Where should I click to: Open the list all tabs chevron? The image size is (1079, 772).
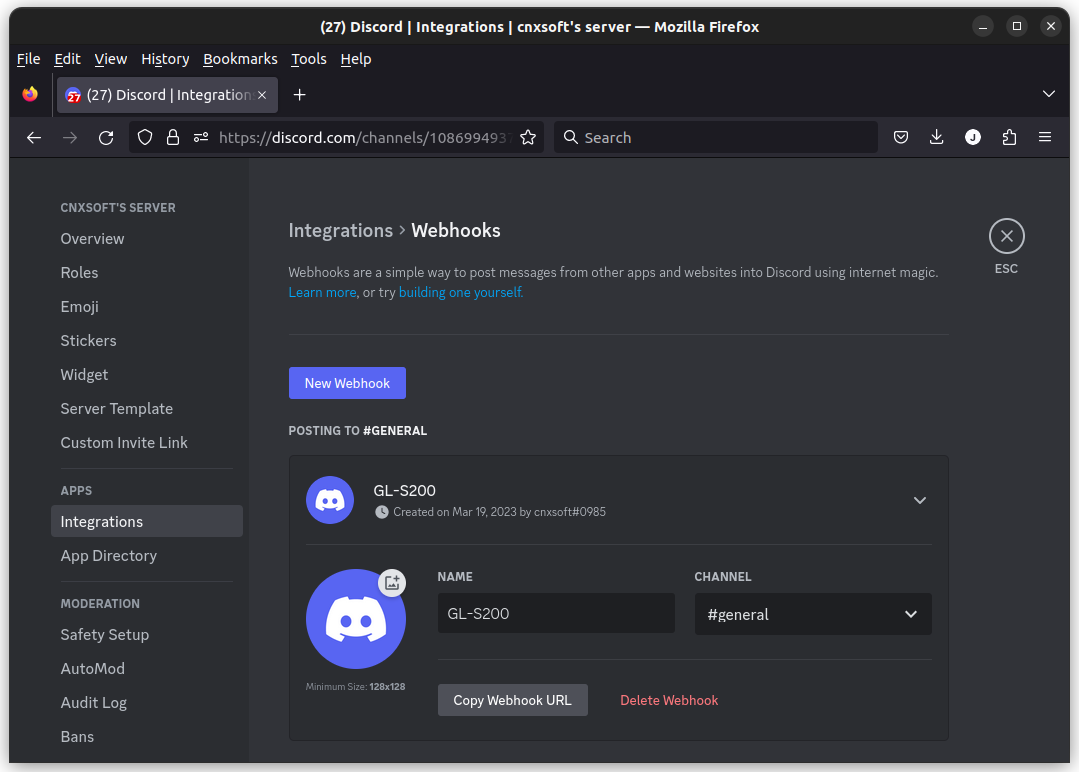pyautogui.click(x=1049, y=94)
